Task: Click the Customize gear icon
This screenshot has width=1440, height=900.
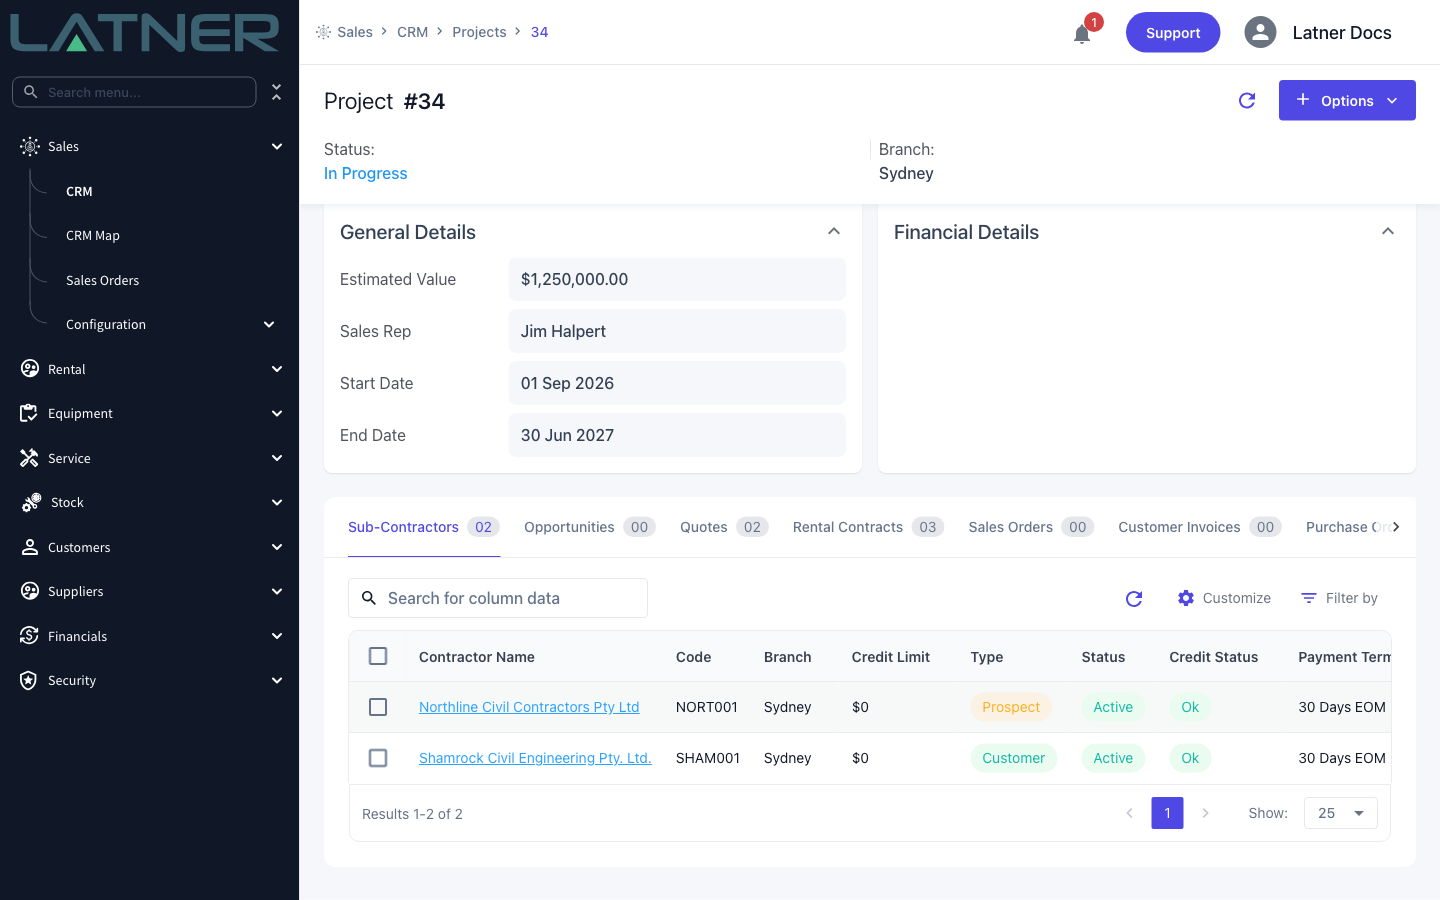Action: [x=1186, y=598]
